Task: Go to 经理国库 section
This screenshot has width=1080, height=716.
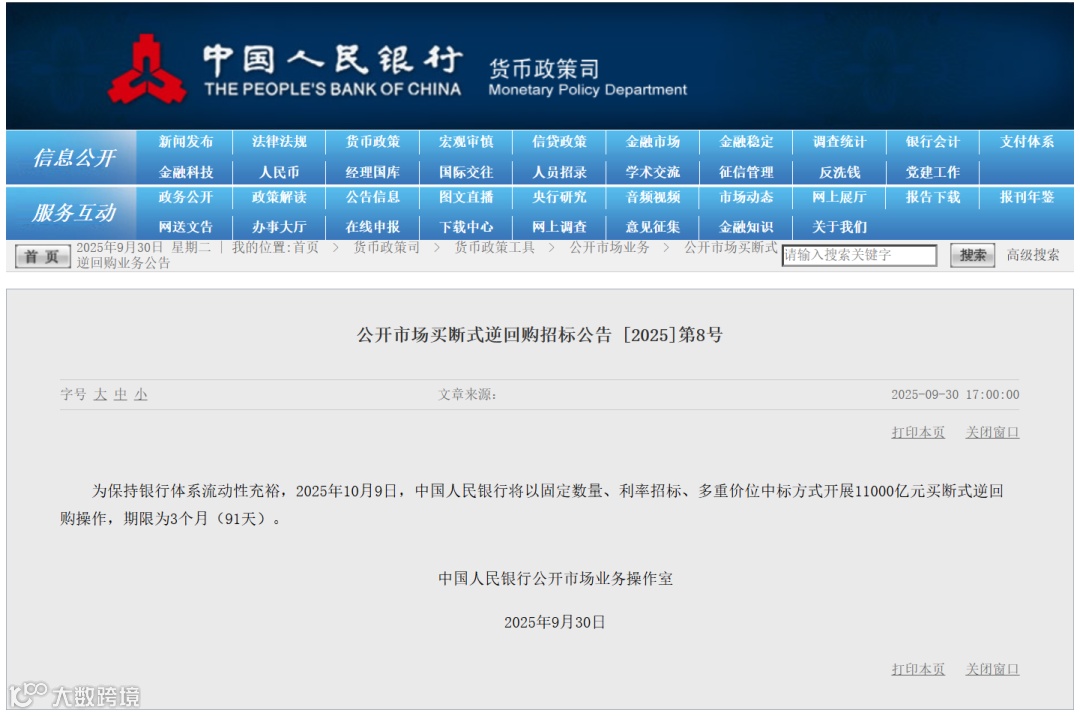Action: coord(373,172)
